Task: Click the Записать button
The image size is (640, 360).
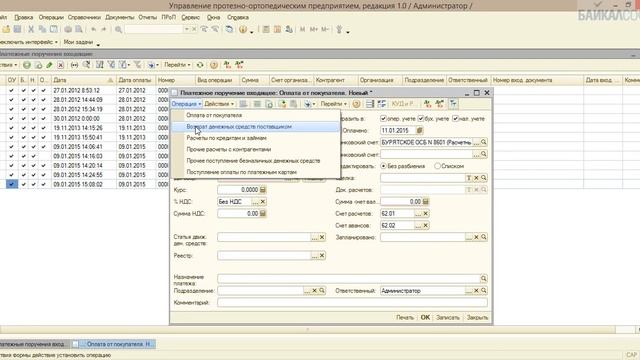Action: pyautogui.click(x=448, y=318)
